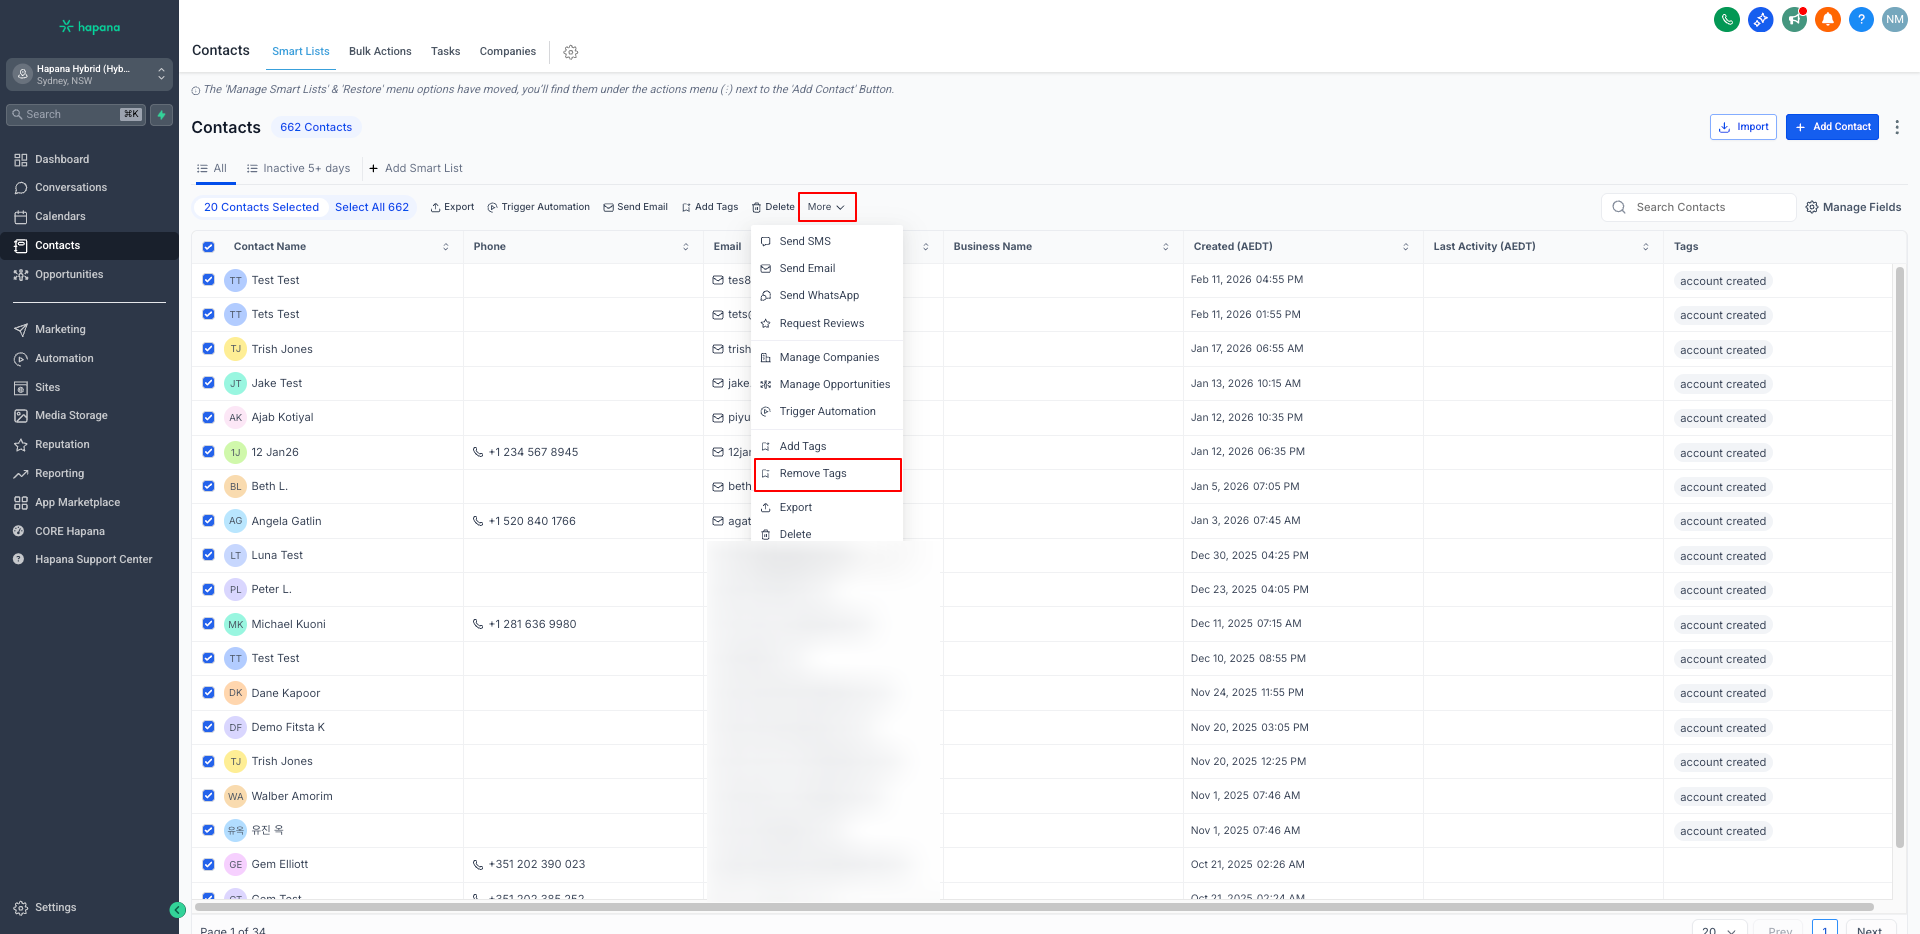Screen dimensions: 1920x934
Task: Open the Hapana Hybrid account switcher
Action: point(89,74)
